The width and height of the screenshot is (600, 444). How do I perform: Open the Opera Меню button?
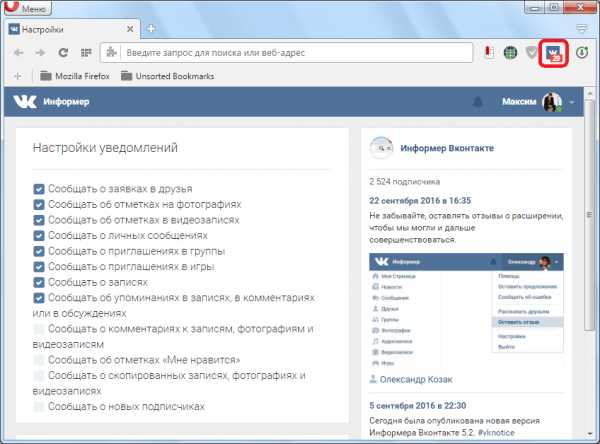tap(28, 8)
